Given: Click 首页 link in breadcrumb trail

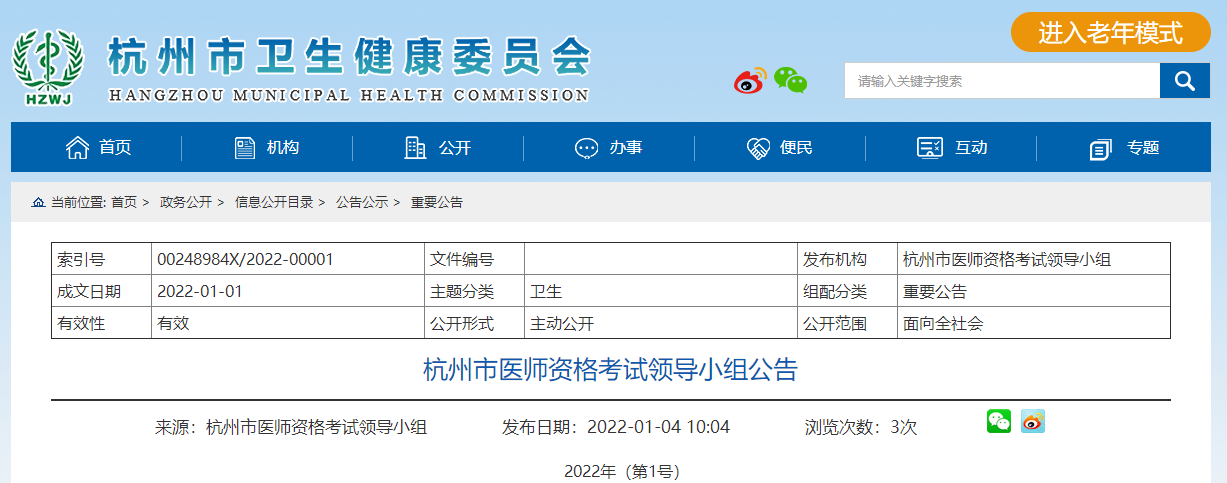Looking at the screenshot, I should coord(123,202).
